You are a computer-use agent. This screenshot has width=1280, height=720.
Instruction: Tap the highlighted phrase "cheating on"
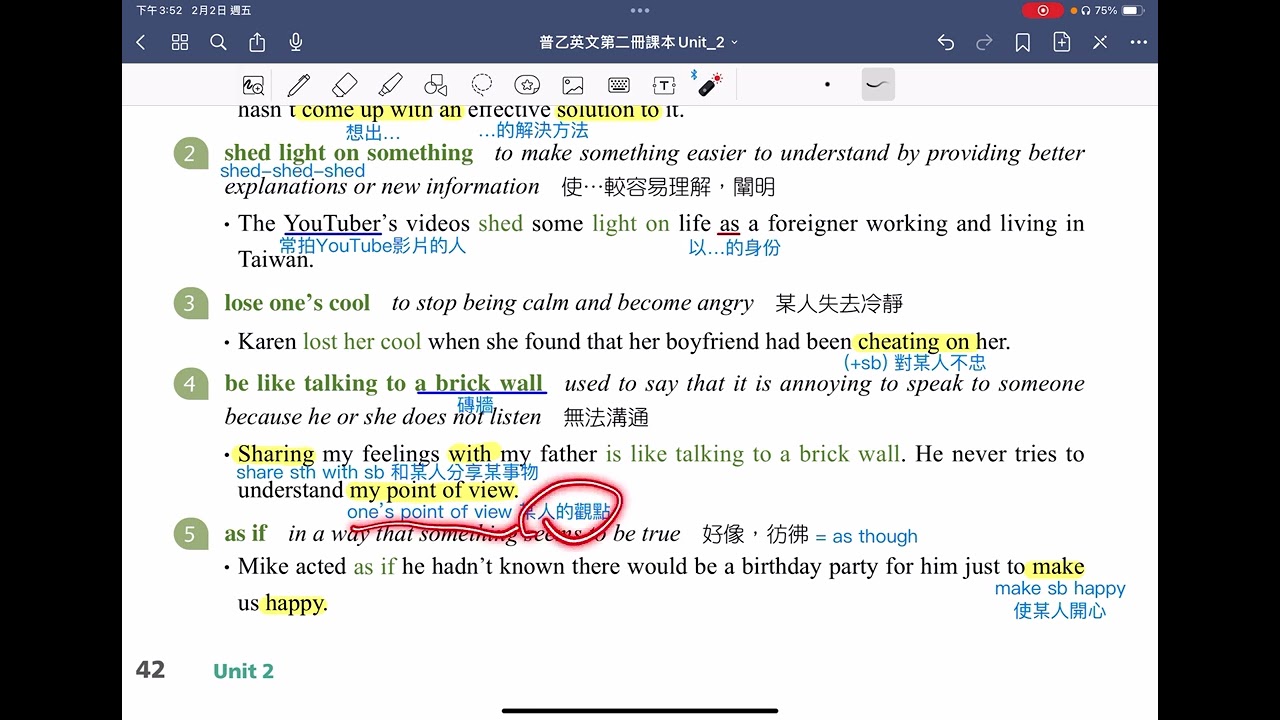click(x=914, y=342)
